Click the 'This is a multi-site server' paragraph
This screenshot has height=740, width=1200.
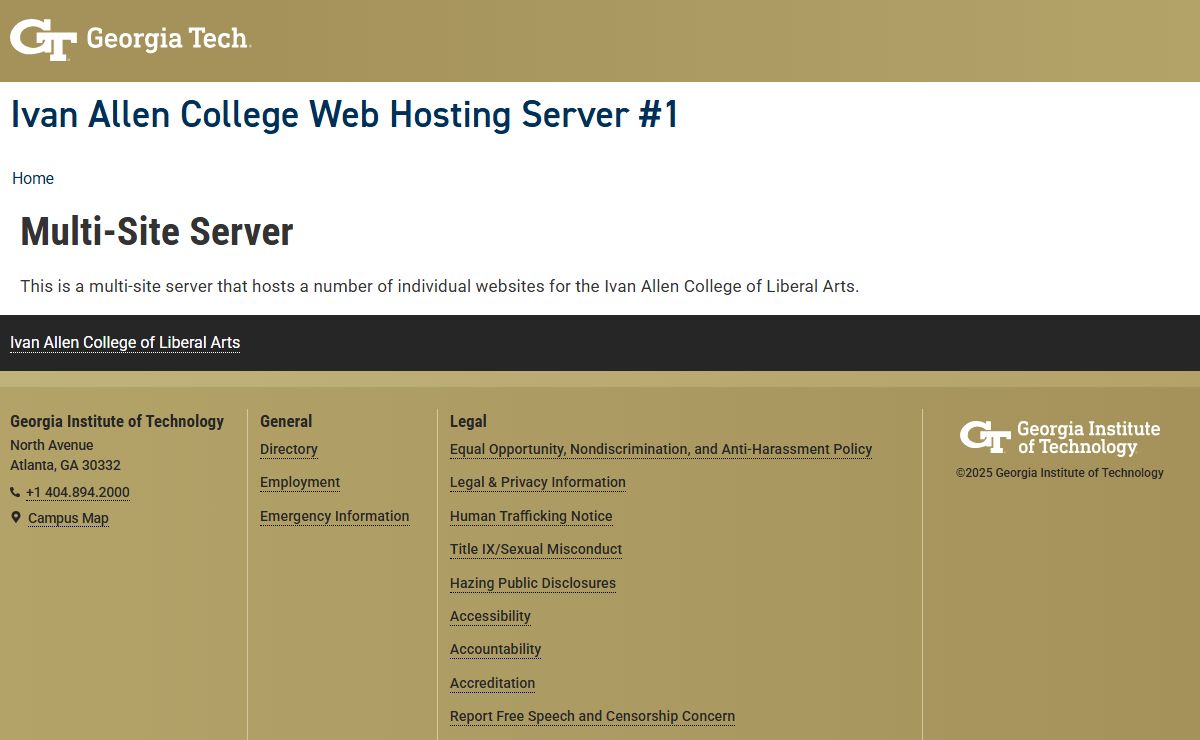click(x=440, y=286)
